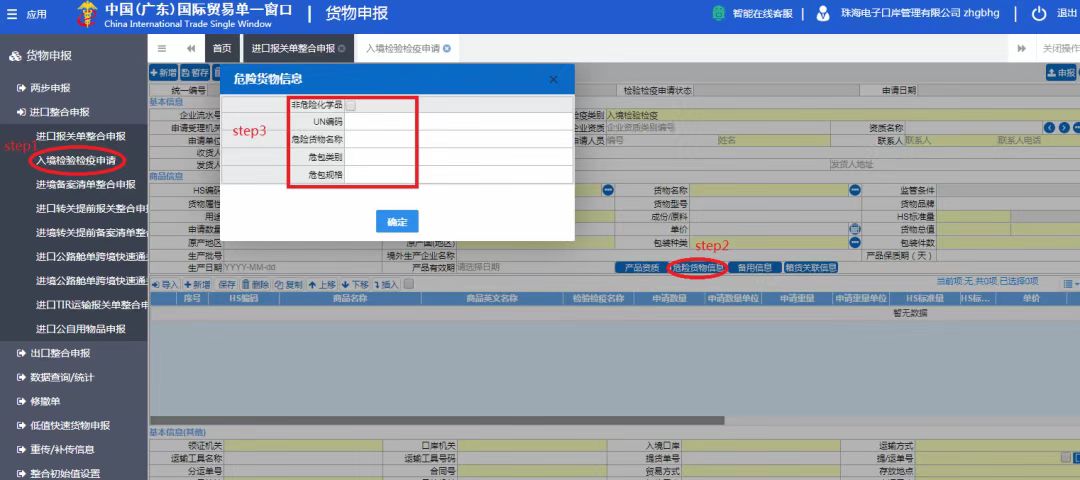Click 新增 in the goods list toolbar
This screenshot has width=1080, height=480.
(197, 284)
